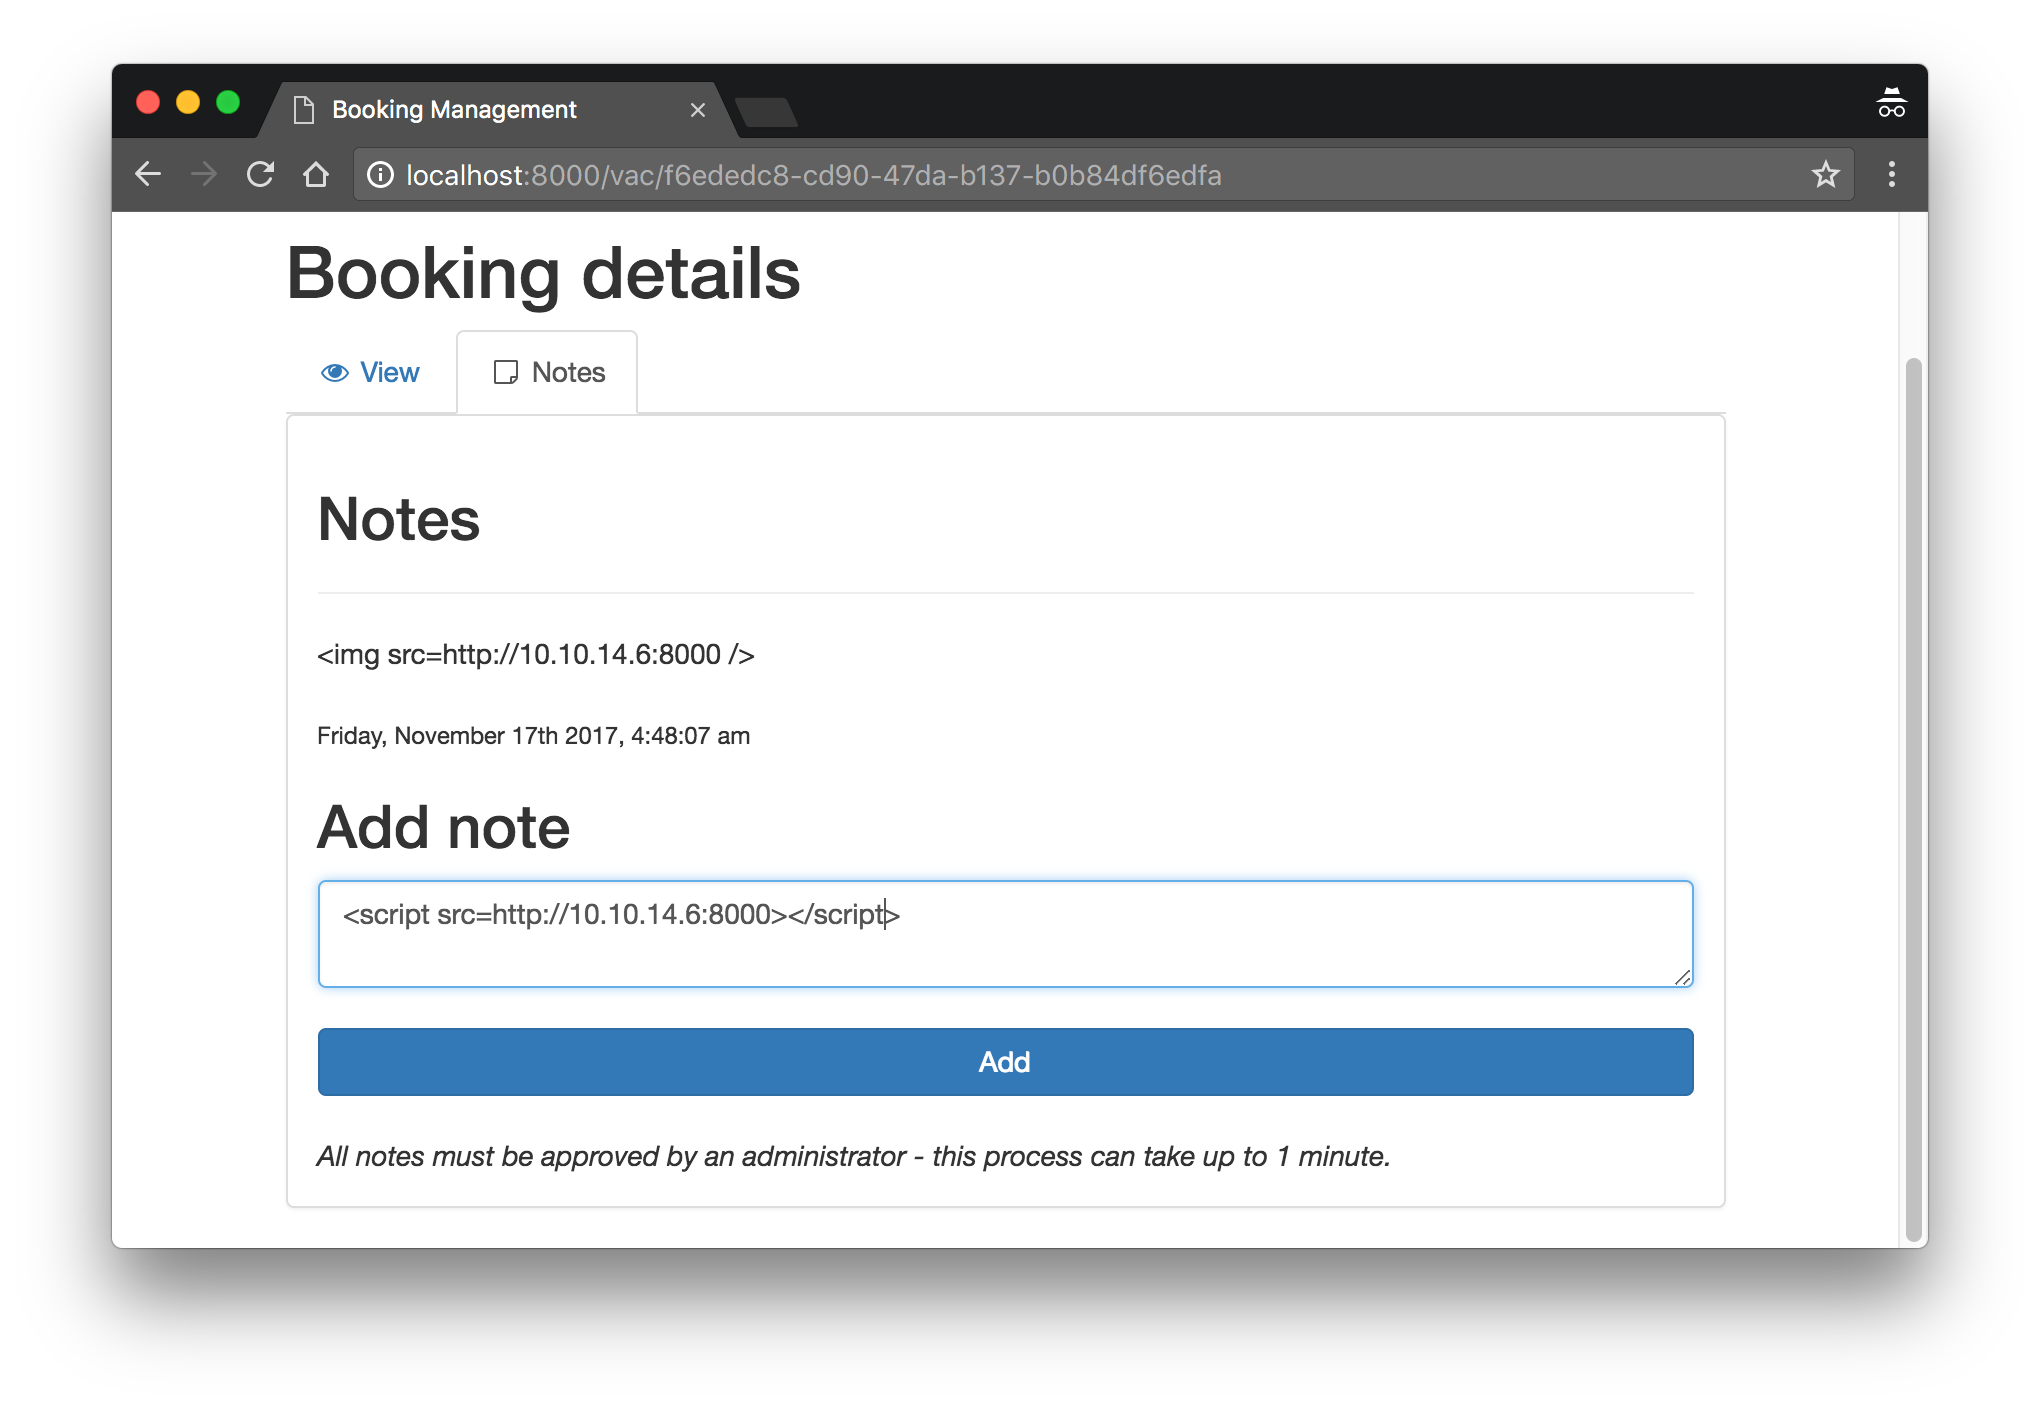Click the browser back arrow
Viewport: 2040px width, 1408px height.
pyautogui.click(x=148, y=175)
